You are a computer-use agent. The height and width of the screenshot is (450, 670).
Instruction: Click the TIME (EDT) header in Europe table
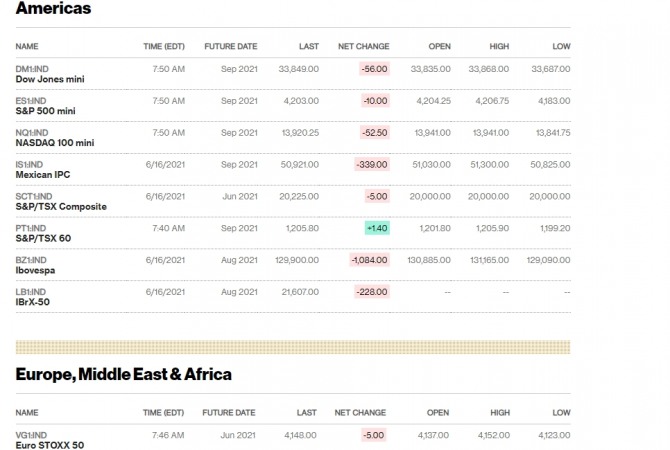pyautogui.click(x=164, y=412)
